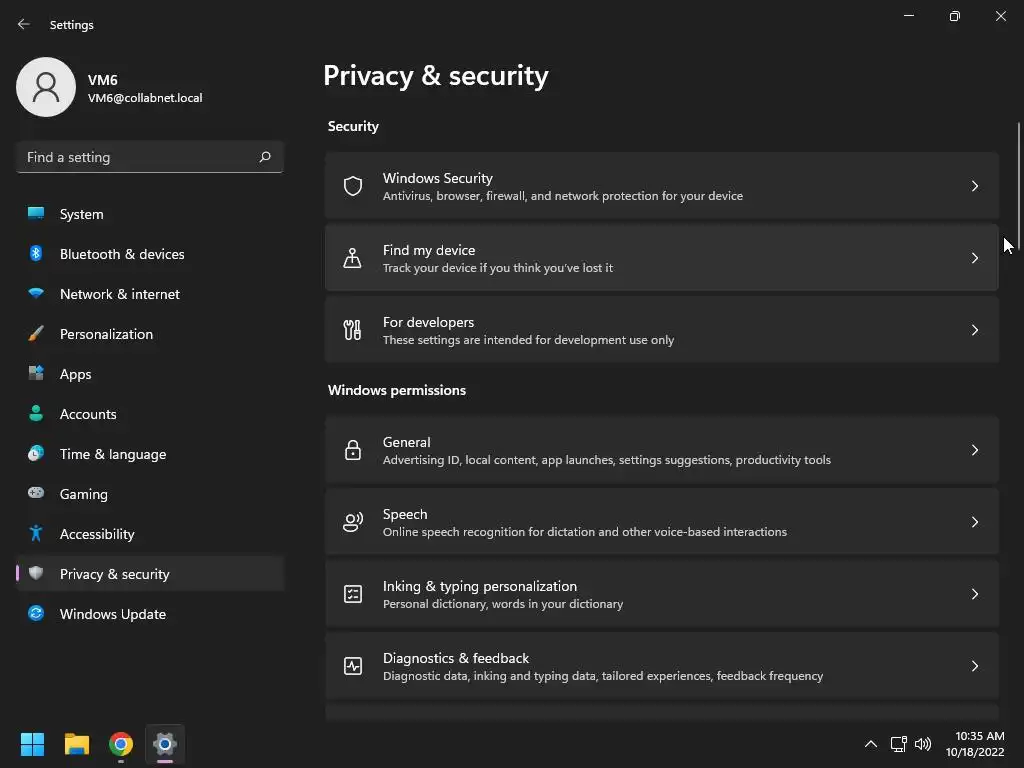Click the search magnifier icon

click(x=265, y=157)
